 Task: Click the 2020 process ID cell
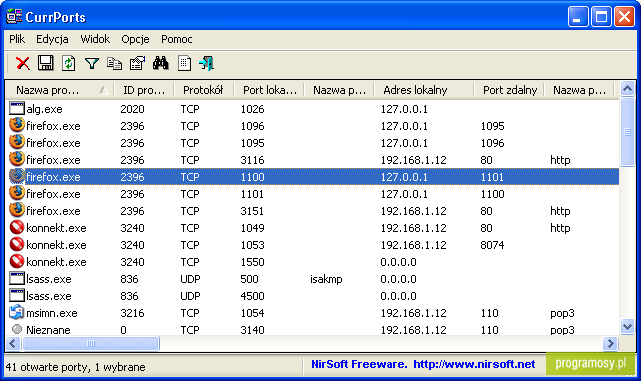point(132,109)
